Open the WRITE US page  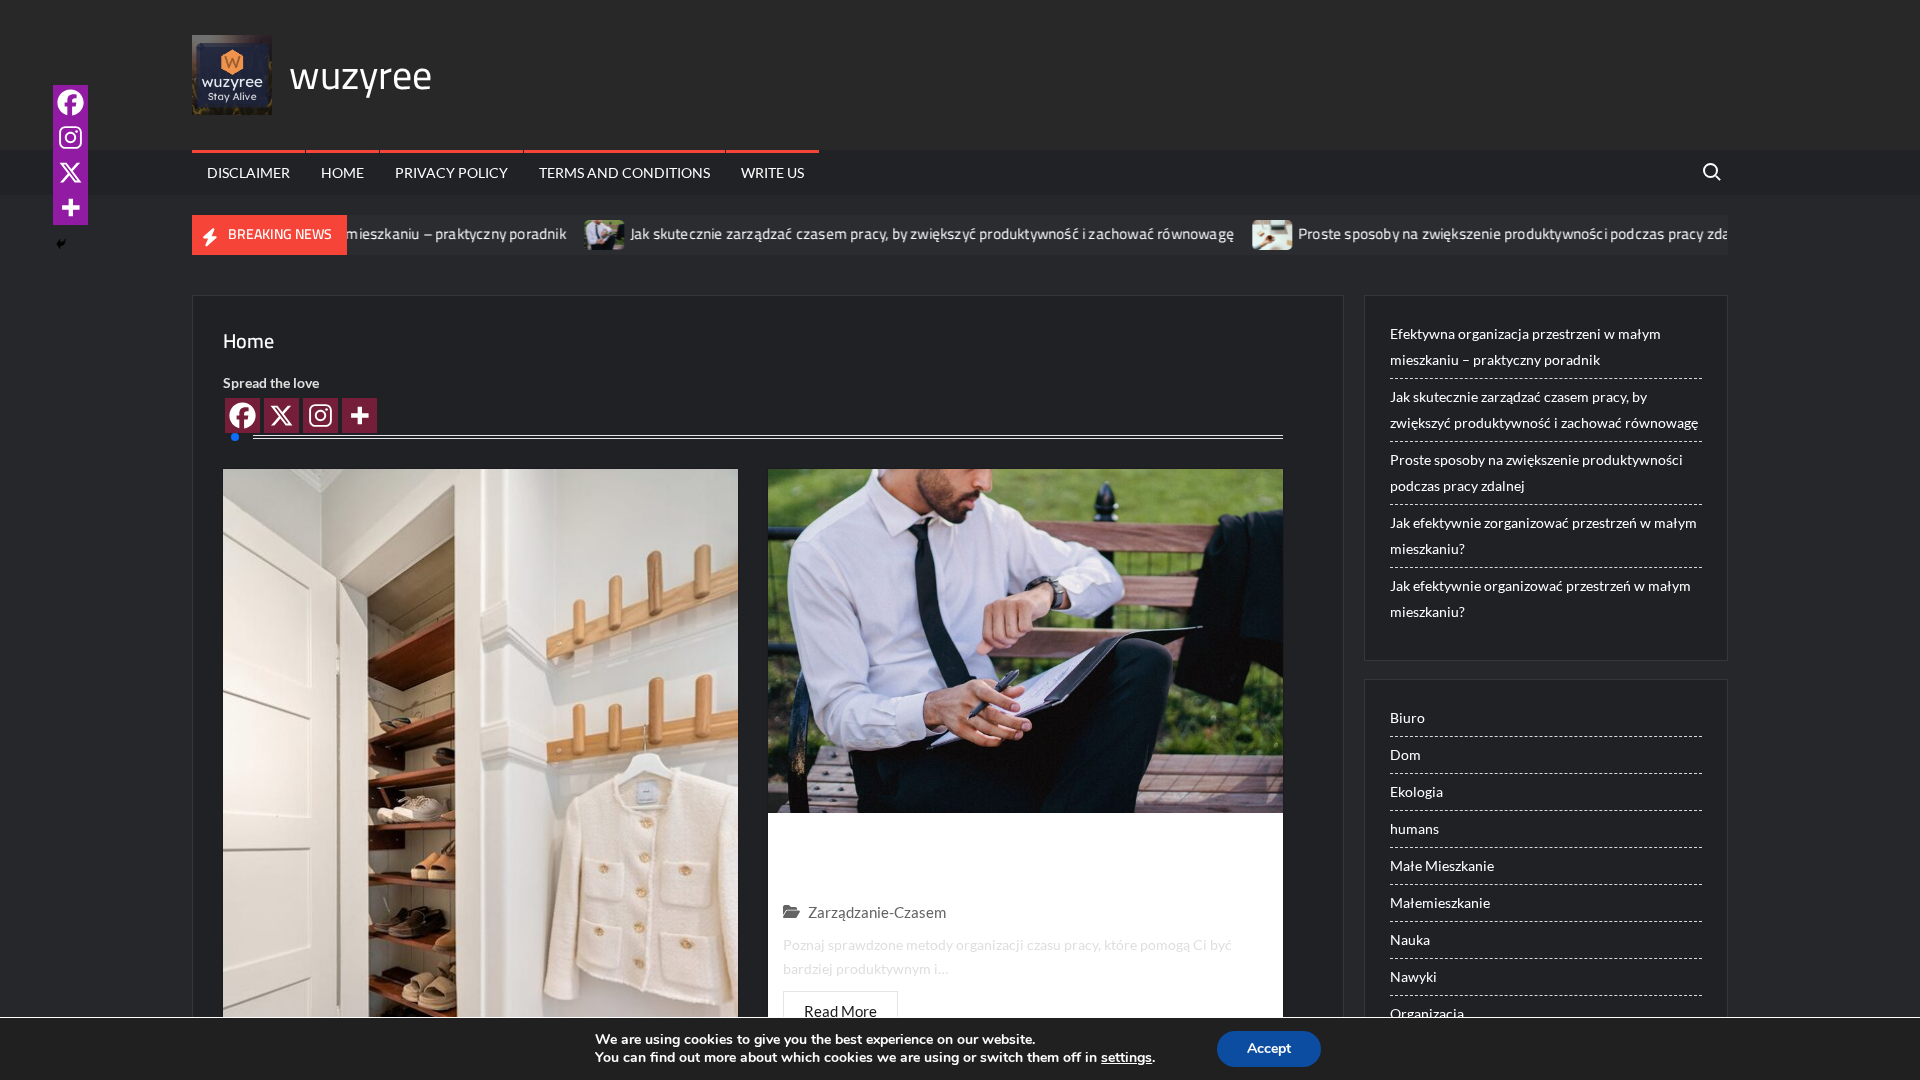pos(772,173)
